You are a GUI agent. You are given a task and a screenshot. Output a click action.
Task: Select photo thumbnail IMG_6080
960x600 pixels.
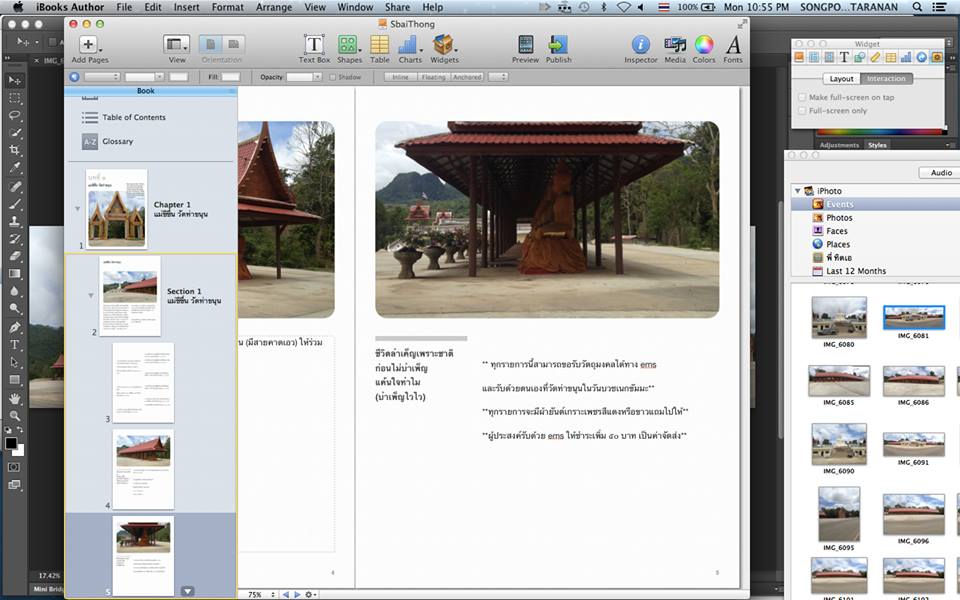point(839,317)
